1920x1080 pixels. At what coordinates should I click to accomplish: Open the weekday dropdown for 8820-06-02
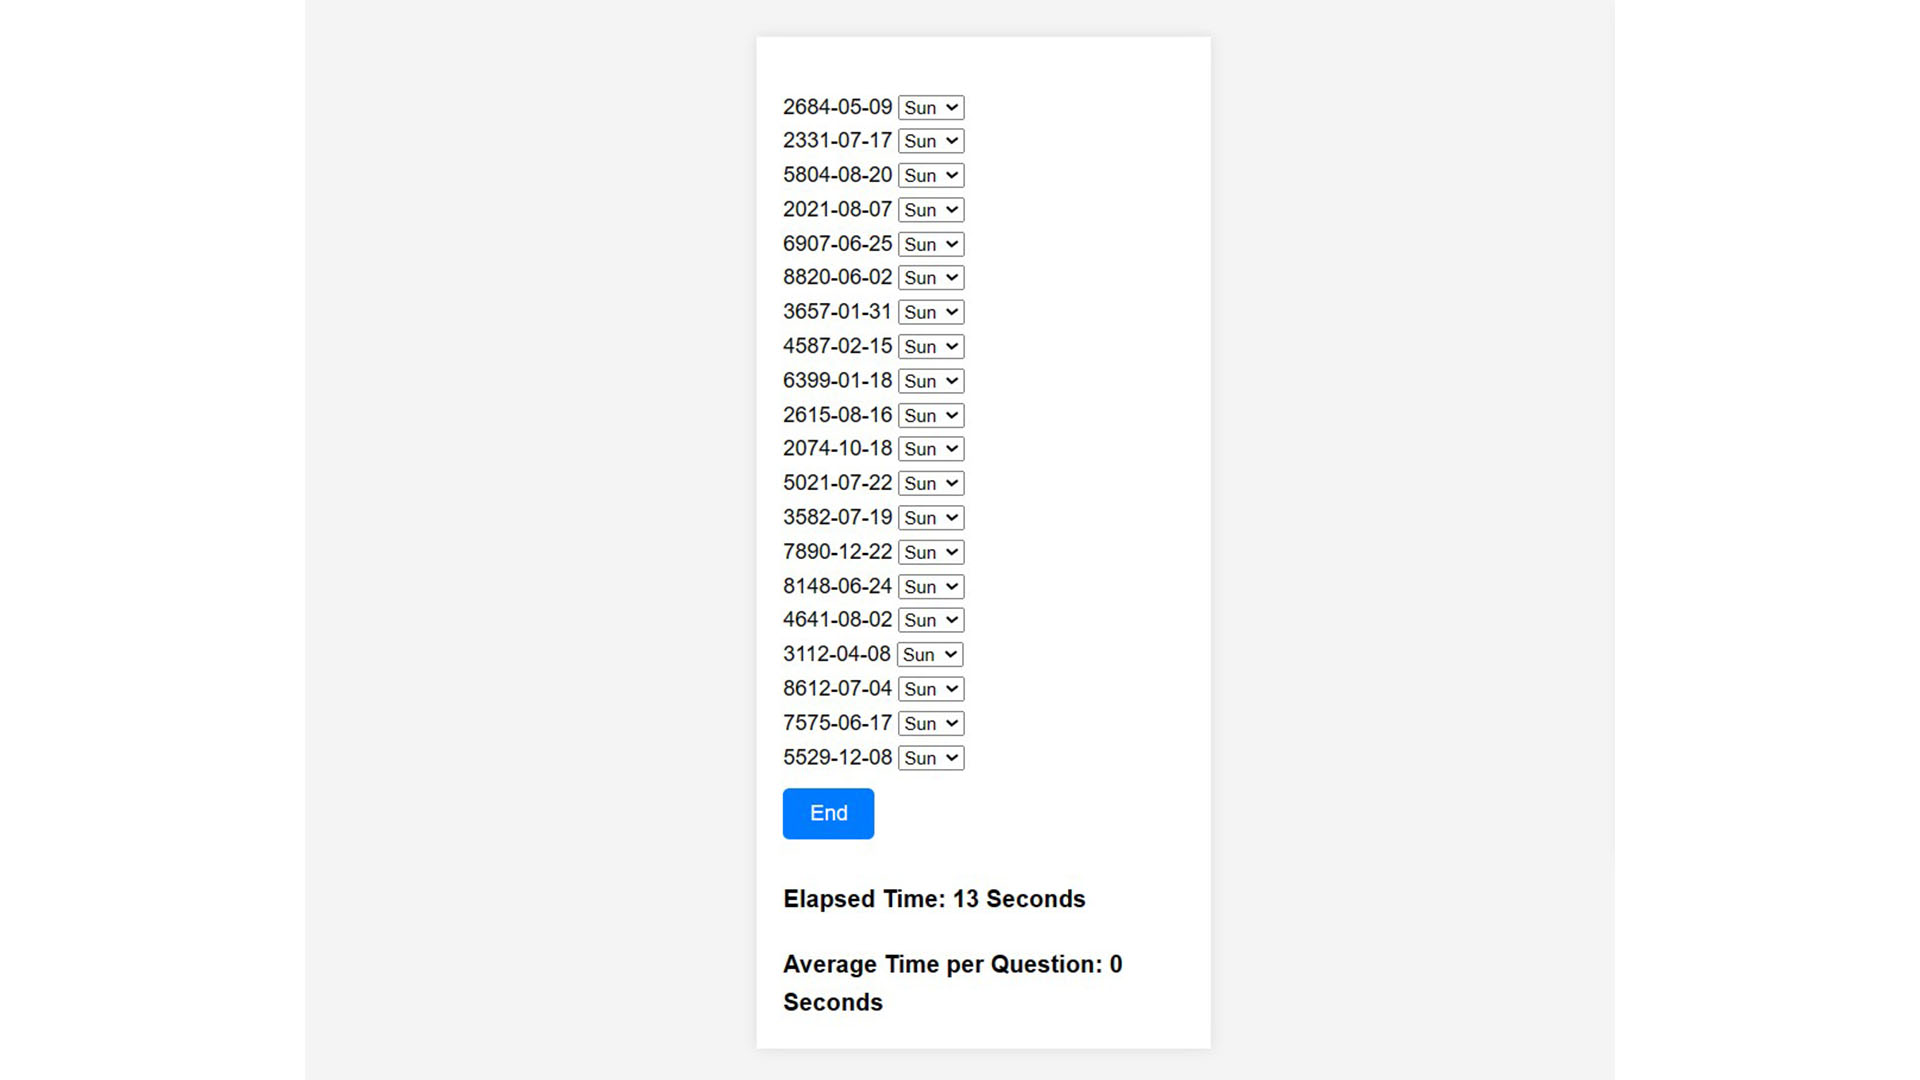tap(930, 278)
